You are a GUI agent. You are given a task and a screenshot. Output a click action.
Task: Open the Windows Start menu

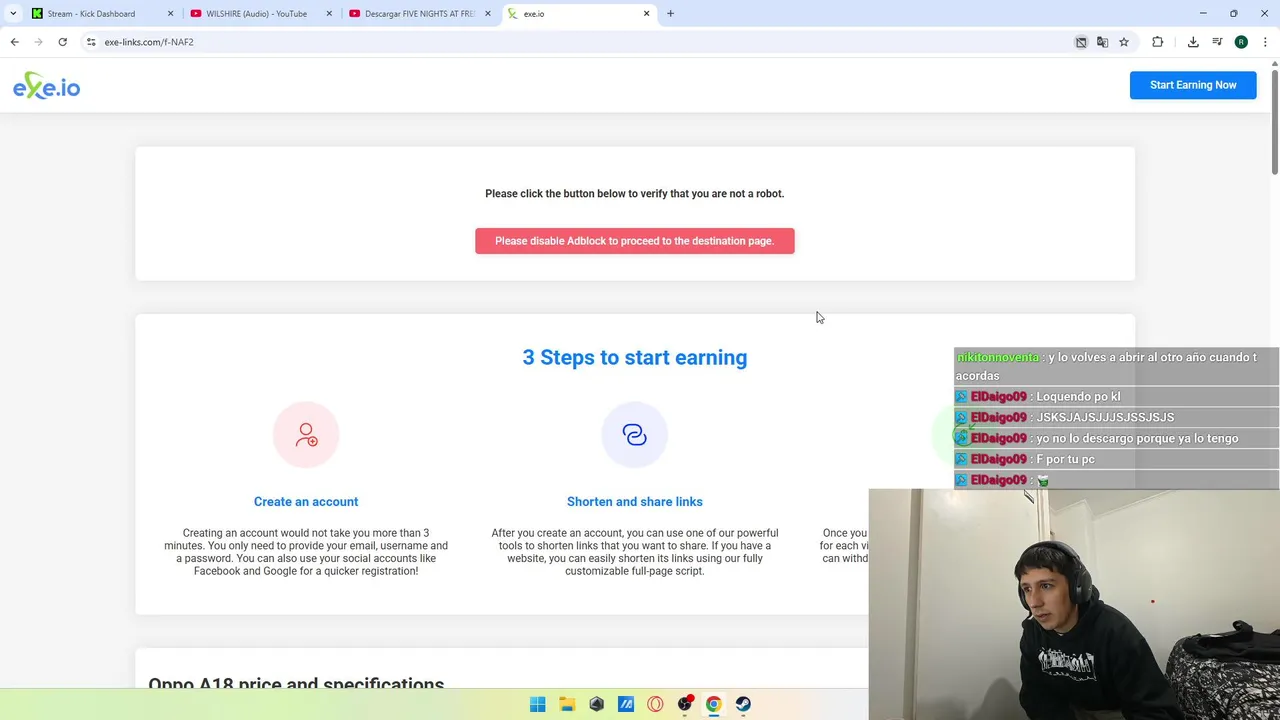(x=537, y=704)
